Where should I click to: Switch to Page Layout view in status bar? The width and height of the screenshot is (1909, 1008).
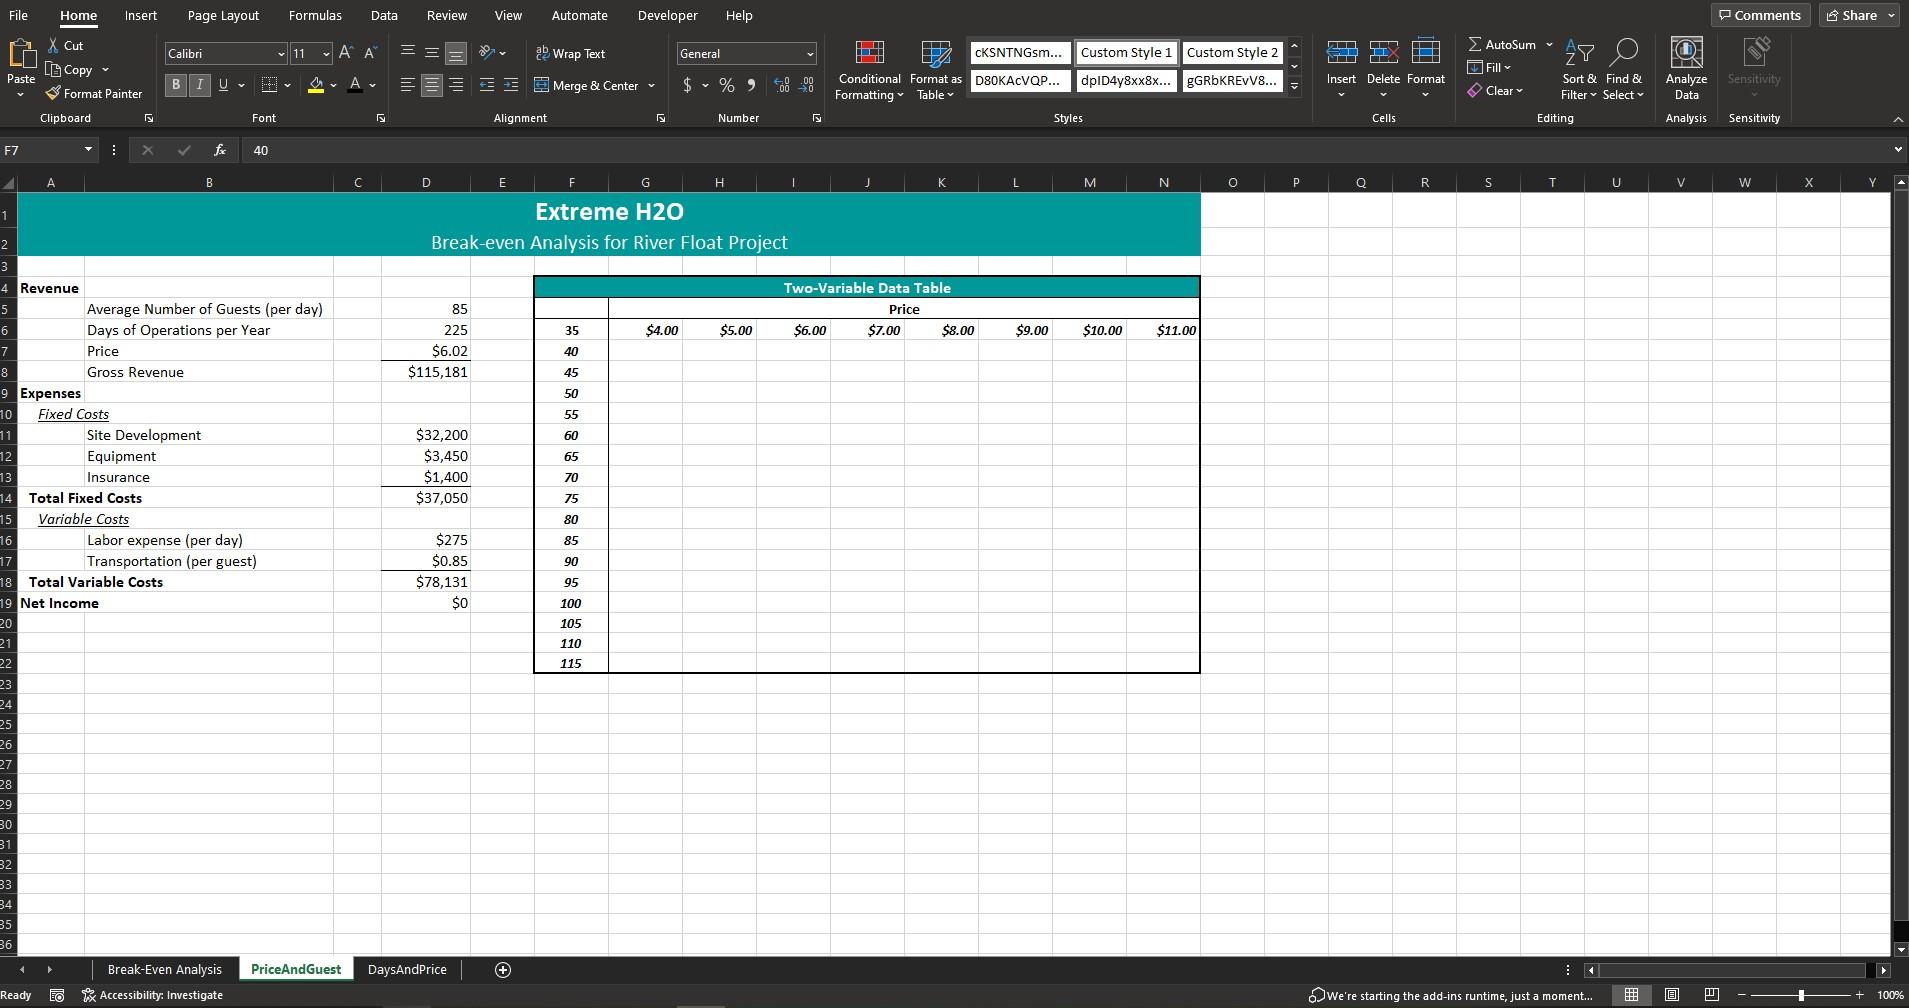tap(1672, 995)
